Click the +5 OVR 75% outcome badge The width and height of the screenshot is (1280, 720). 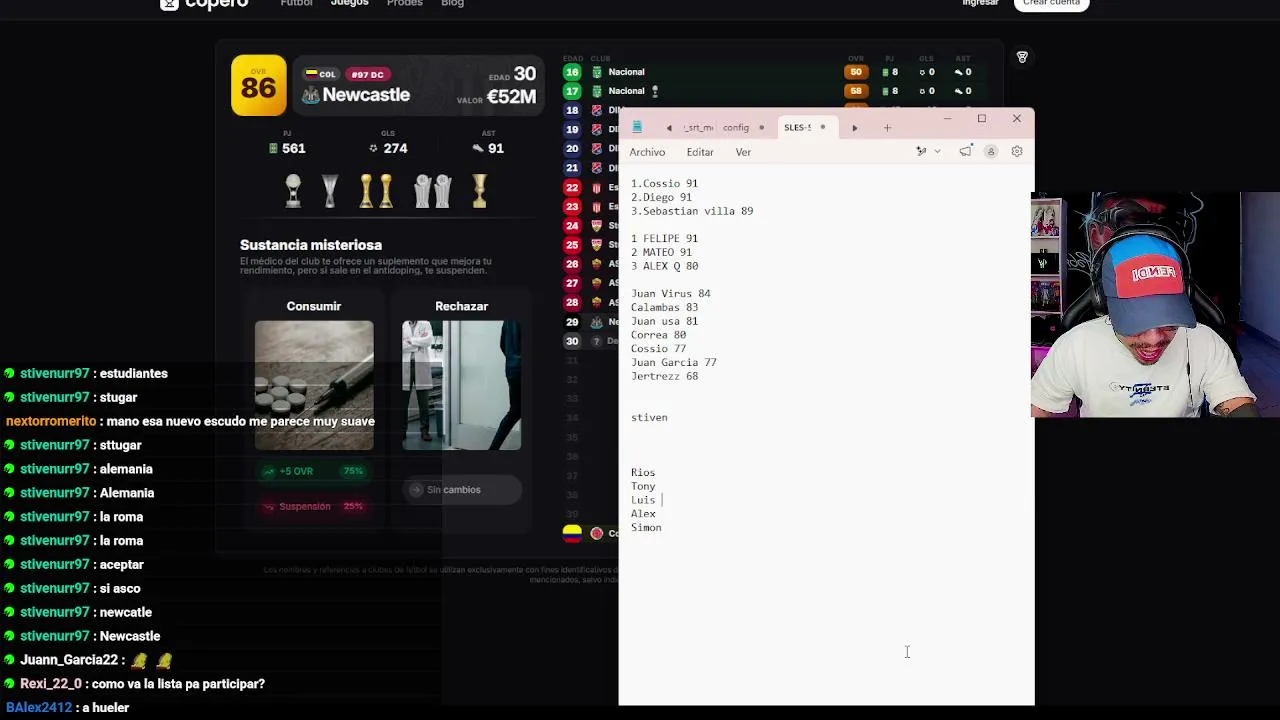(x=314, y=471)
